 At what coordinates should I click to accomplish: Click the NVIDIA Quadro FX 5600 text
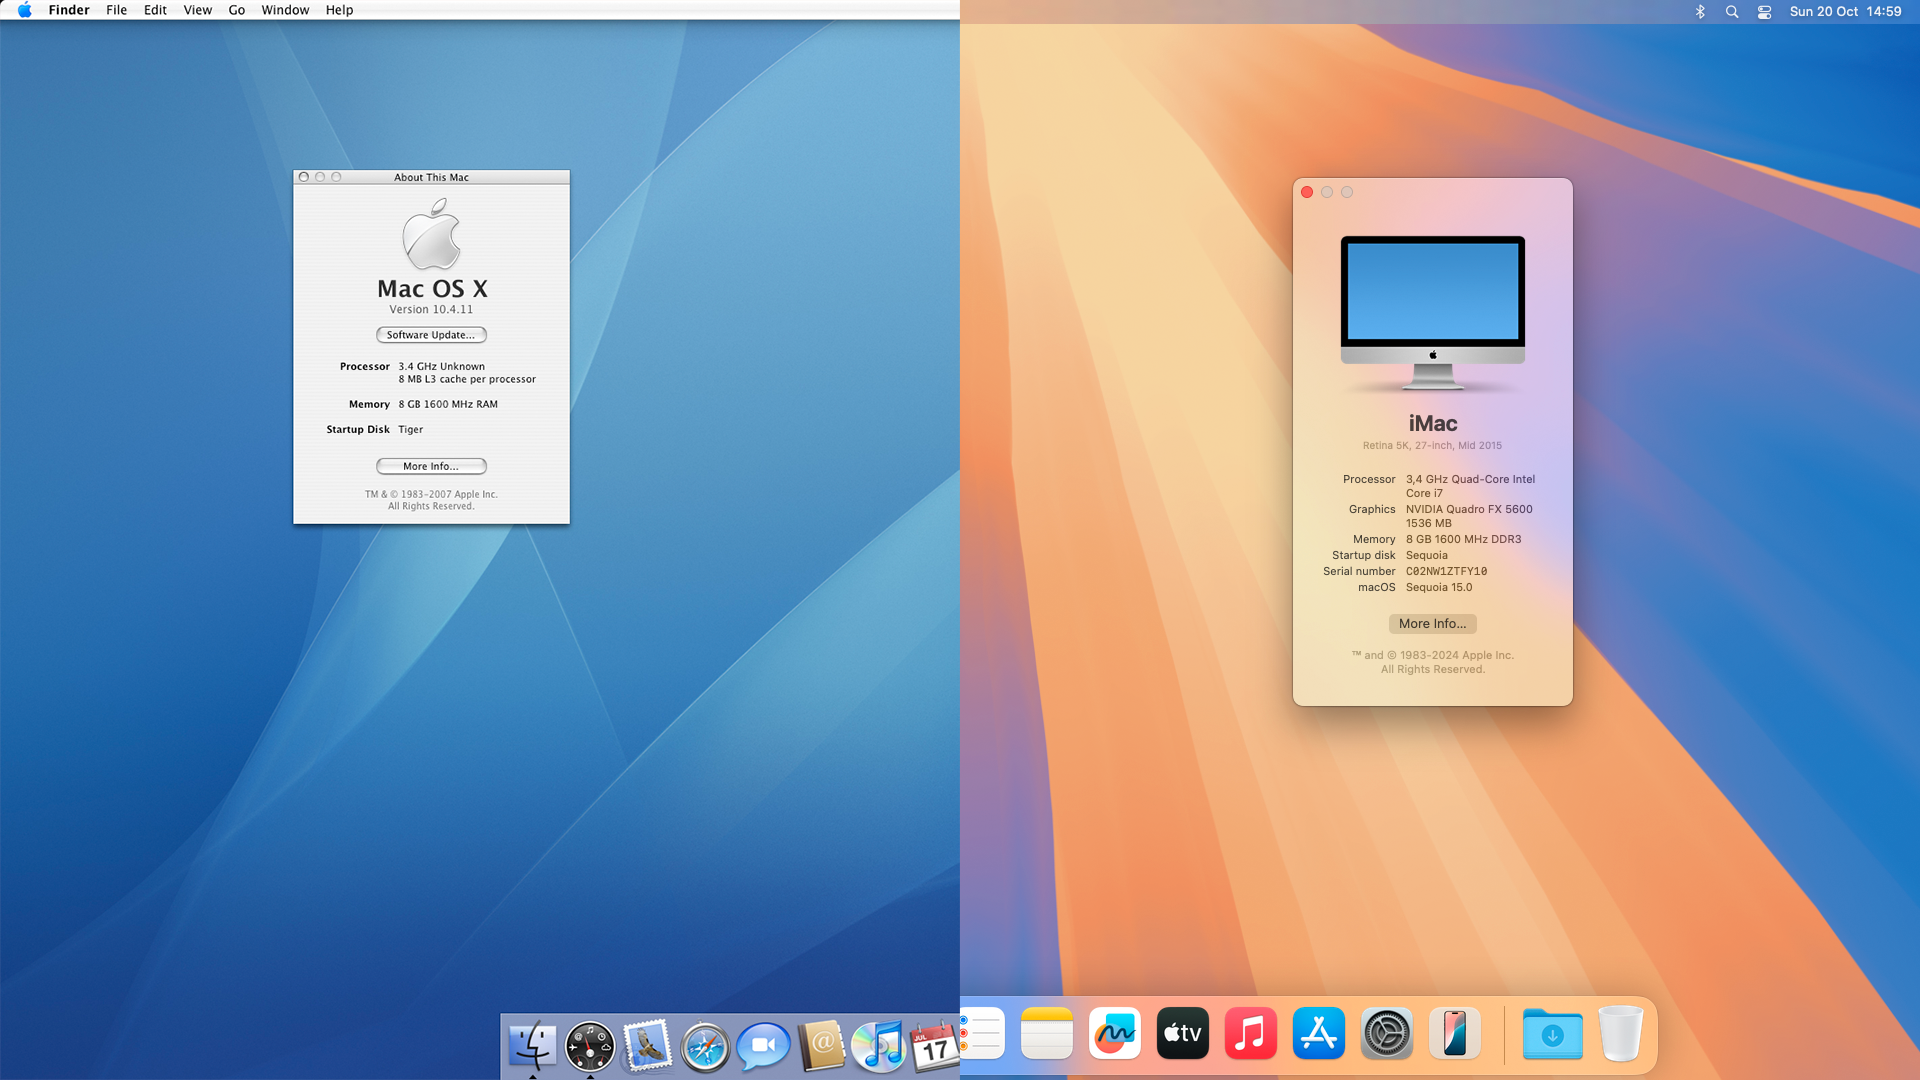point(1469,510)
